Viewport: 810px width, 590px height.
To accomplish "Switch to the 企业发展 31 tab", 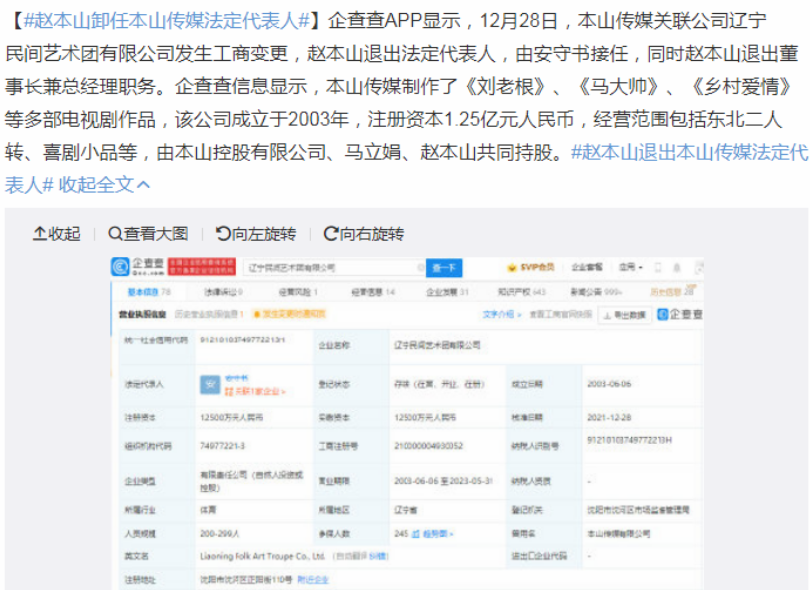I will (447, 292).
